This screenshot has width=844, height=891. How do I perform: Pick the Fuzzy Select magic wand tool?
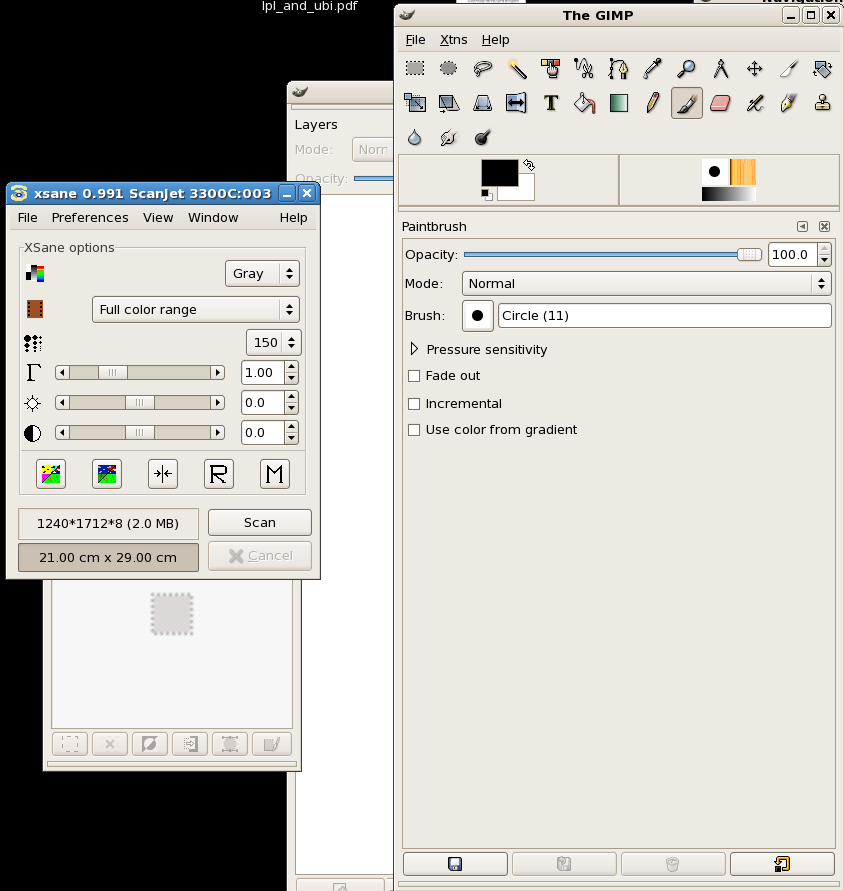517,69
